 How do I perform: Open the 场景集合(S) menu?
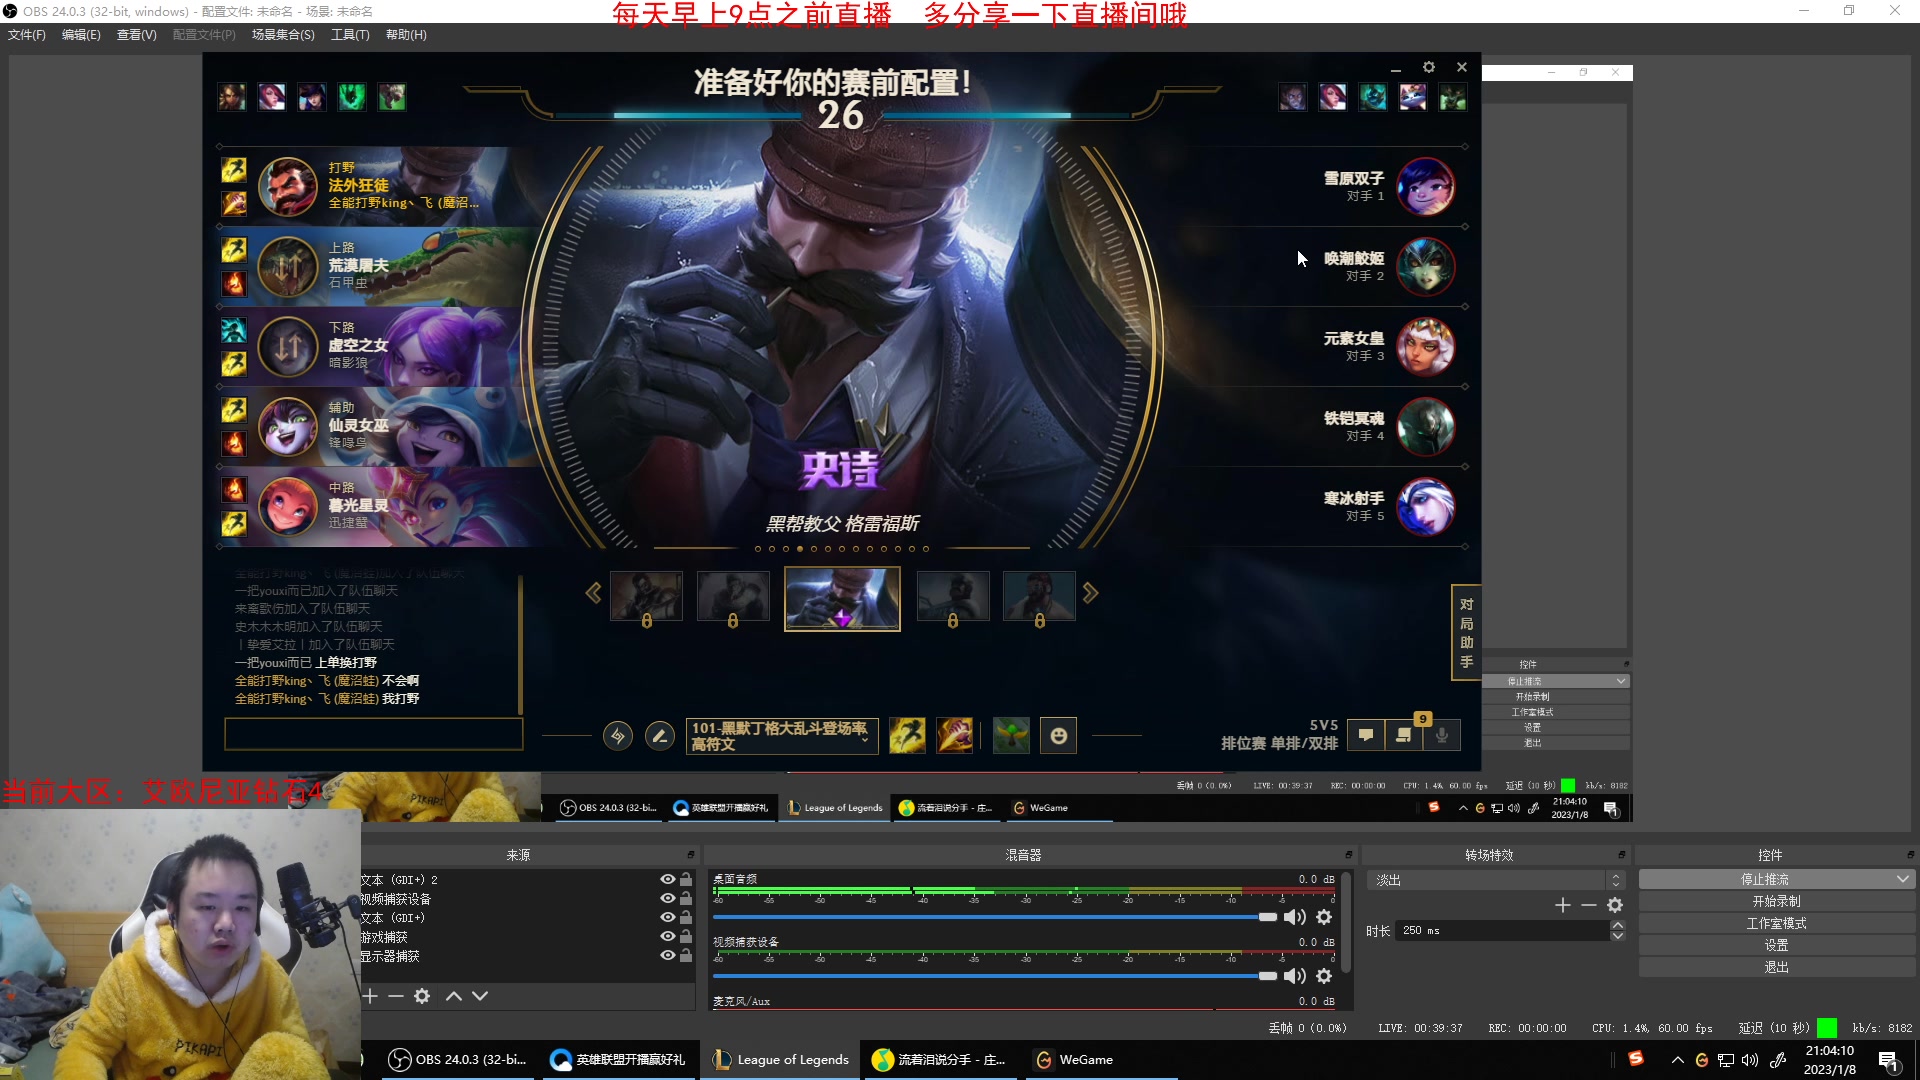283,35
